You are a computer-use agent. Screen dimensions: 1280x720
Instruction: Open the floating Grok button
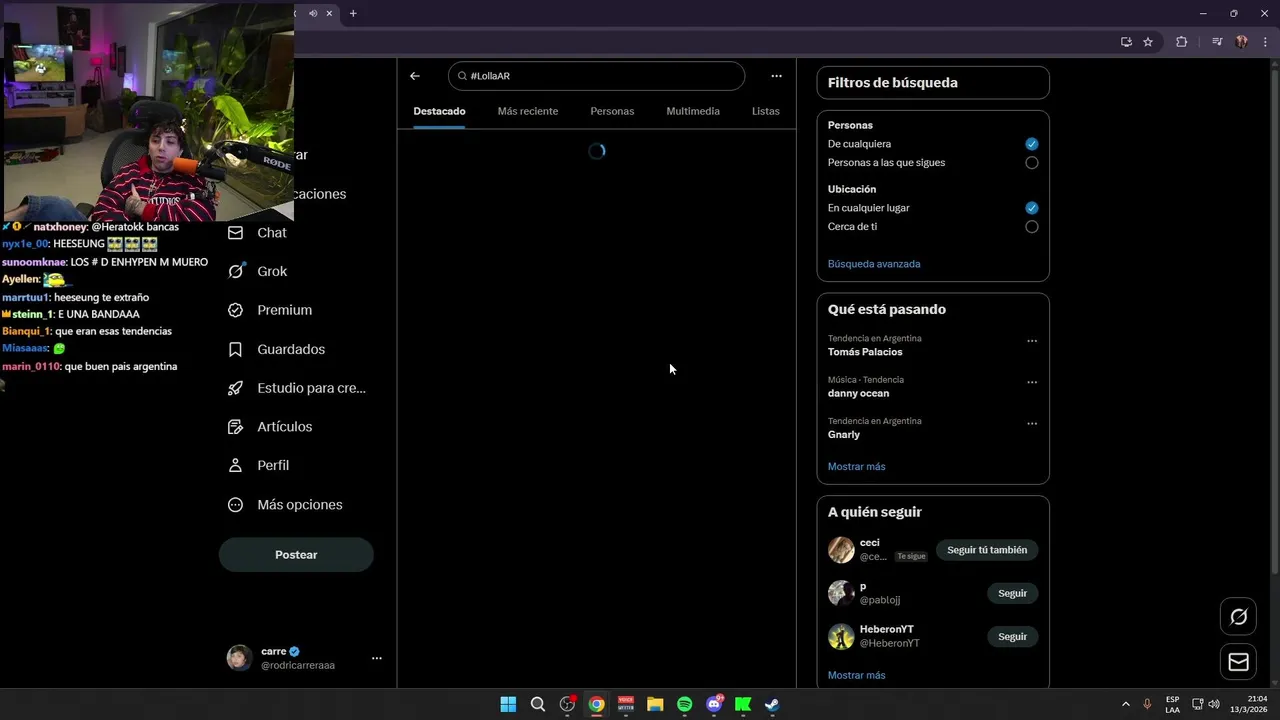pyautogui.click(x=1238, y=617)
